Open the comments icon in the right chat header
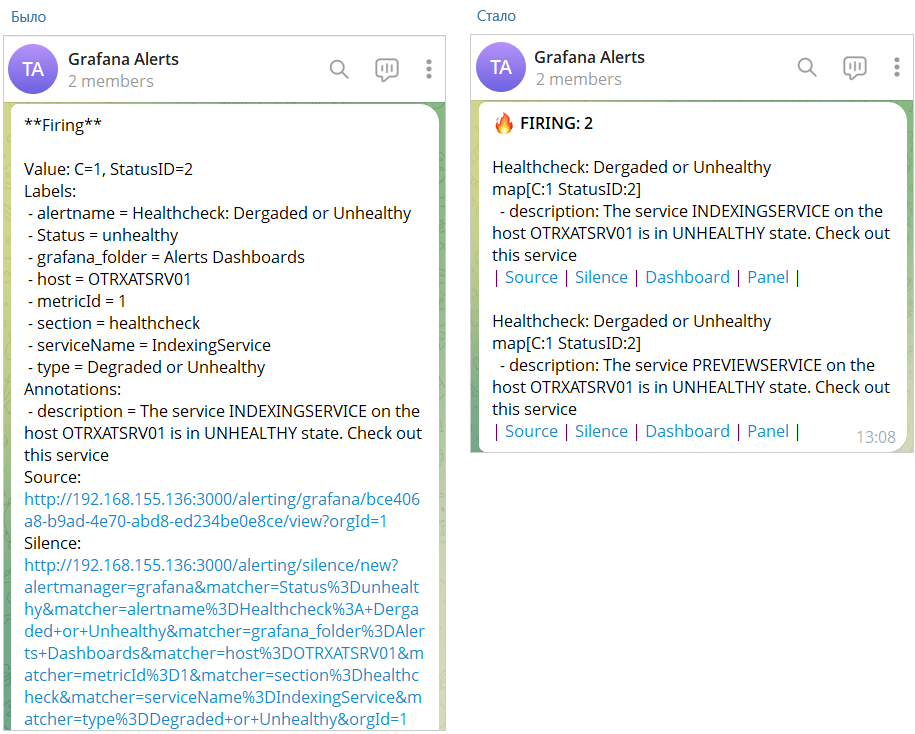 tap(855, 68)
